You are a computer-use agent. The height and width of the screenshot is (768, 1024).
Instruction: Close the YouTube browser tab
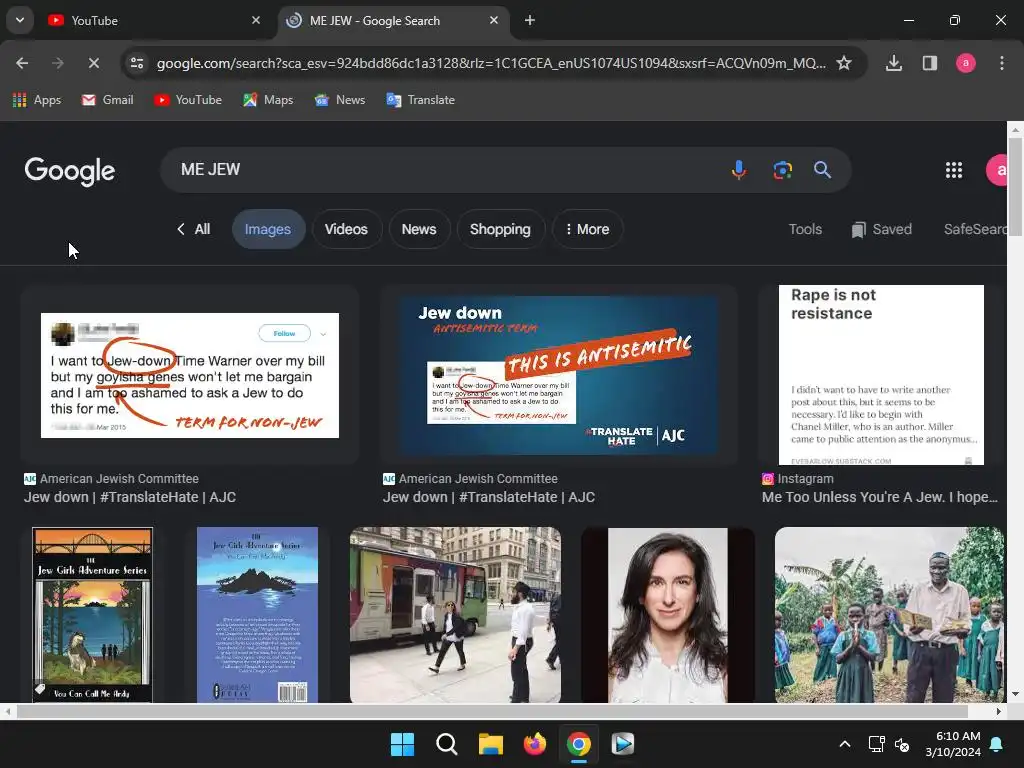click(256, 21)
